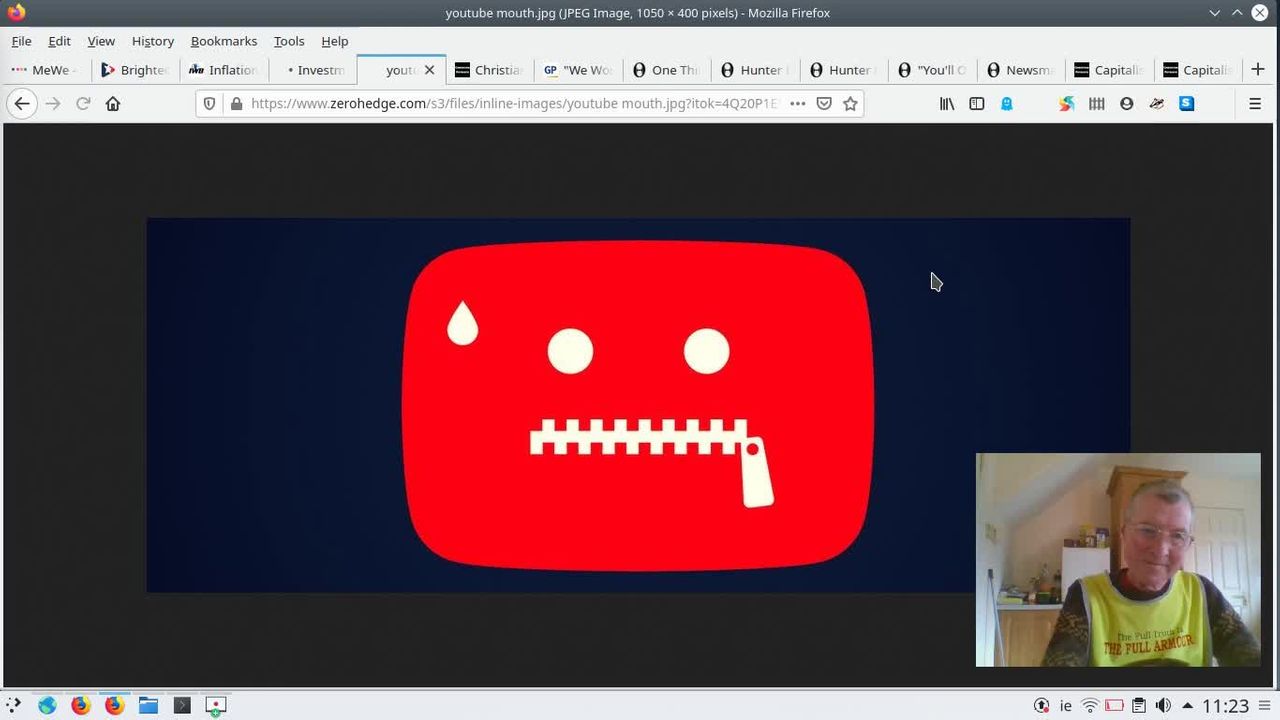Open the Firefox hamburger menu
Viewport: 1280px width, 720px height.
pos(1255,104)
